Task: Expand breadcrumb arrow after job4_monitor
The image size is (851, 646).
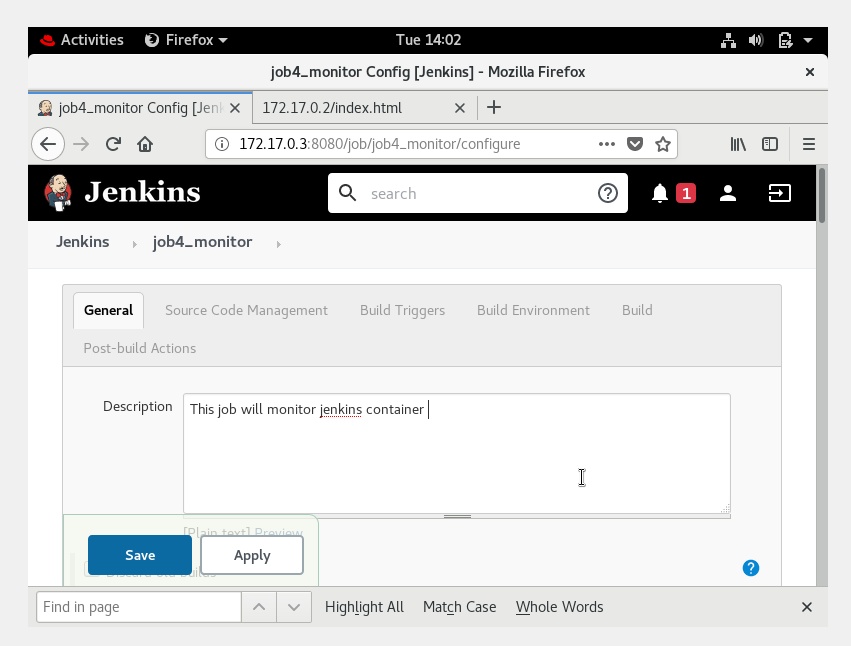Action: (x=278, y=244)
